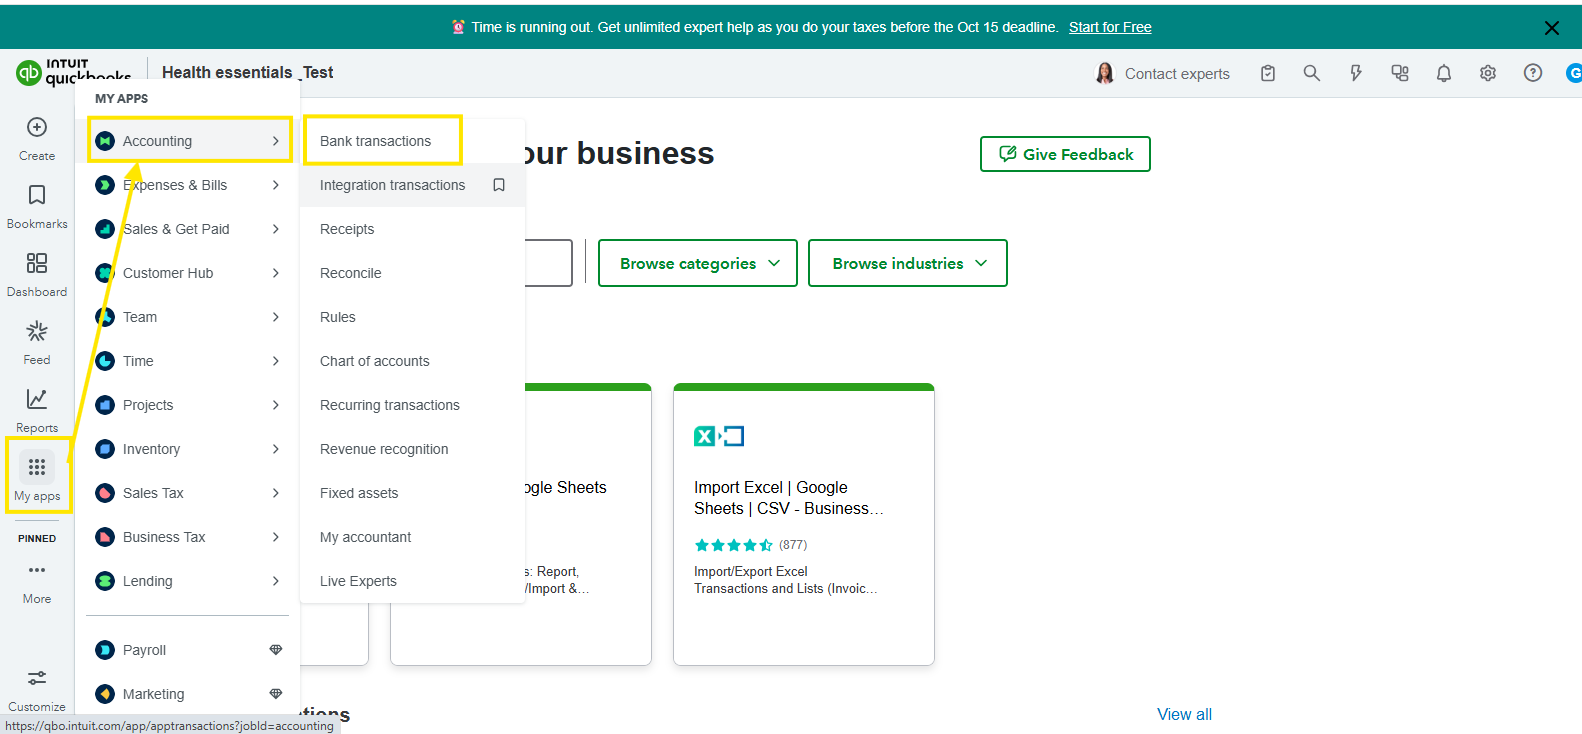Screen dimensions: 1582x734
Task: Click the Customize sliders icon
Action: pos(37,678)
